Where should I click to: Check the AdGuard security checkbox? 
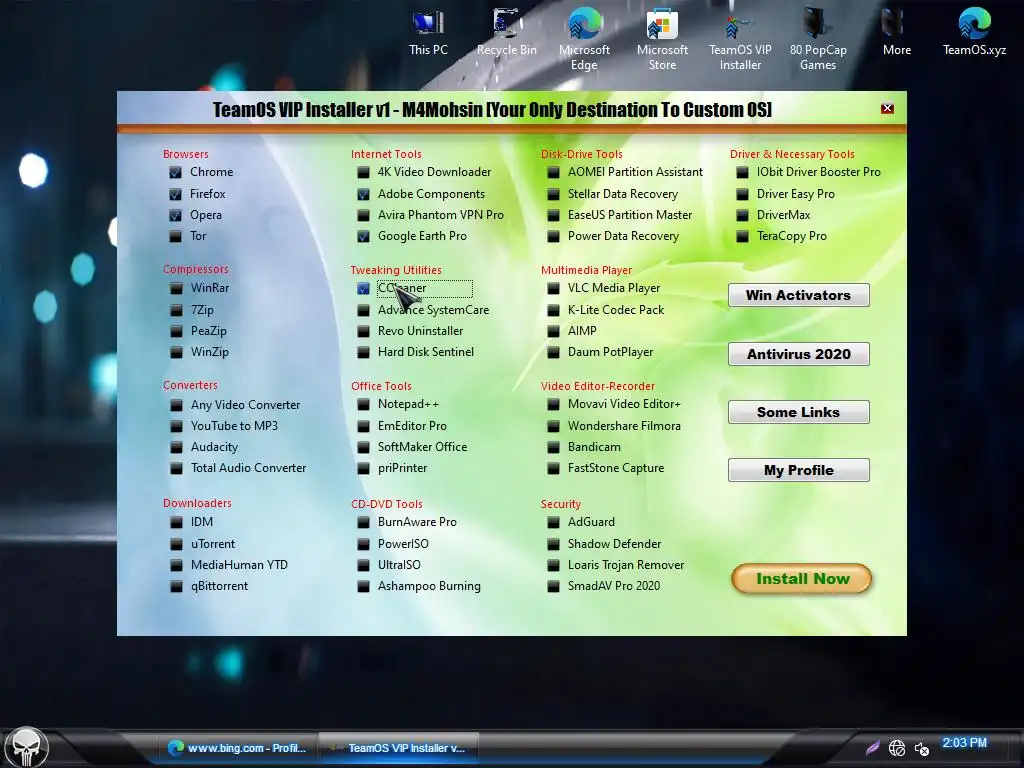point(553,522)
